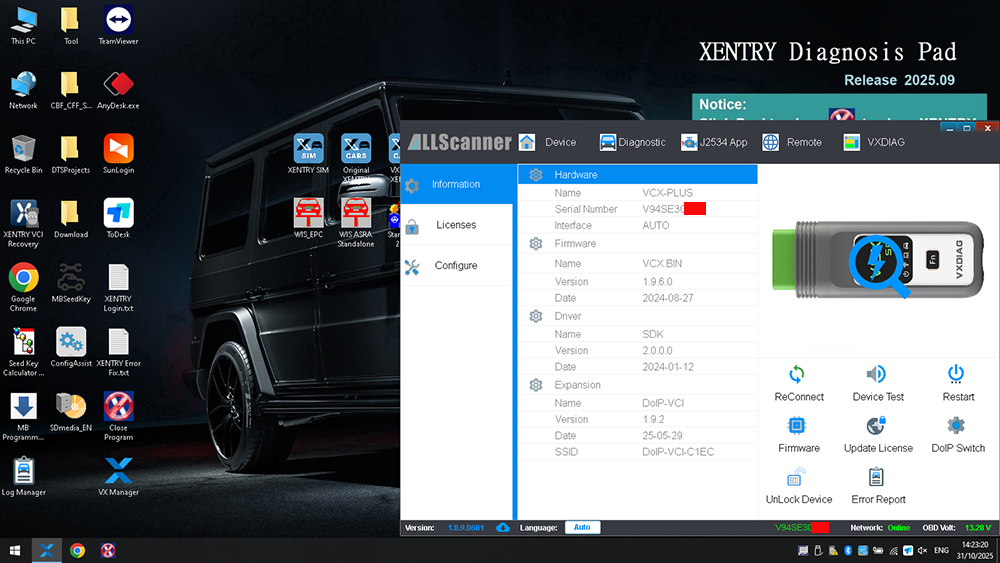Click the UnLock Device icon
Viewport: 1000px width, 563px height.
(798, 478)
